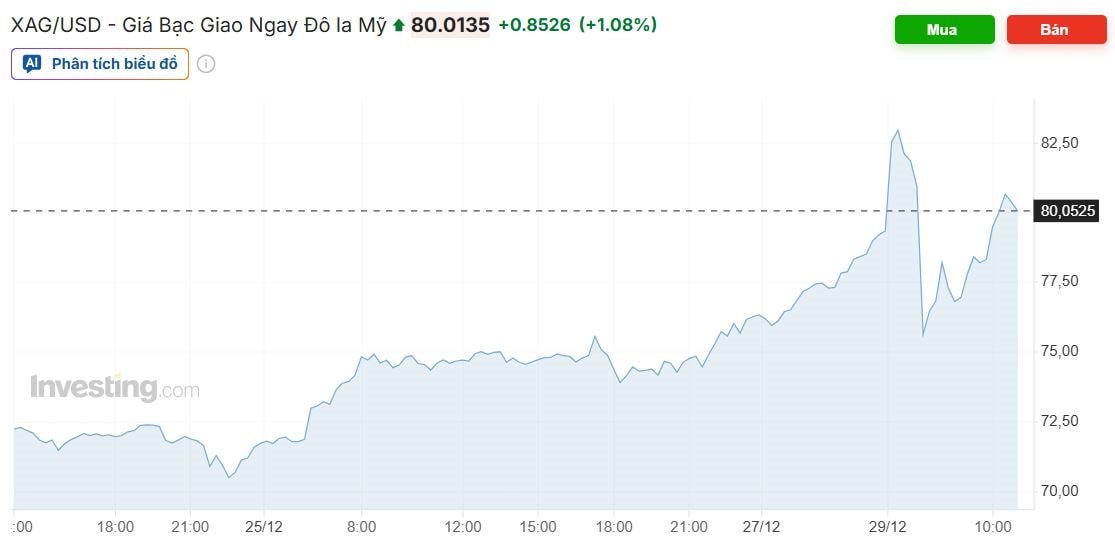Click the 80.0135 price in the header
The image size is (1115, 555).
(x=450, y=26)
